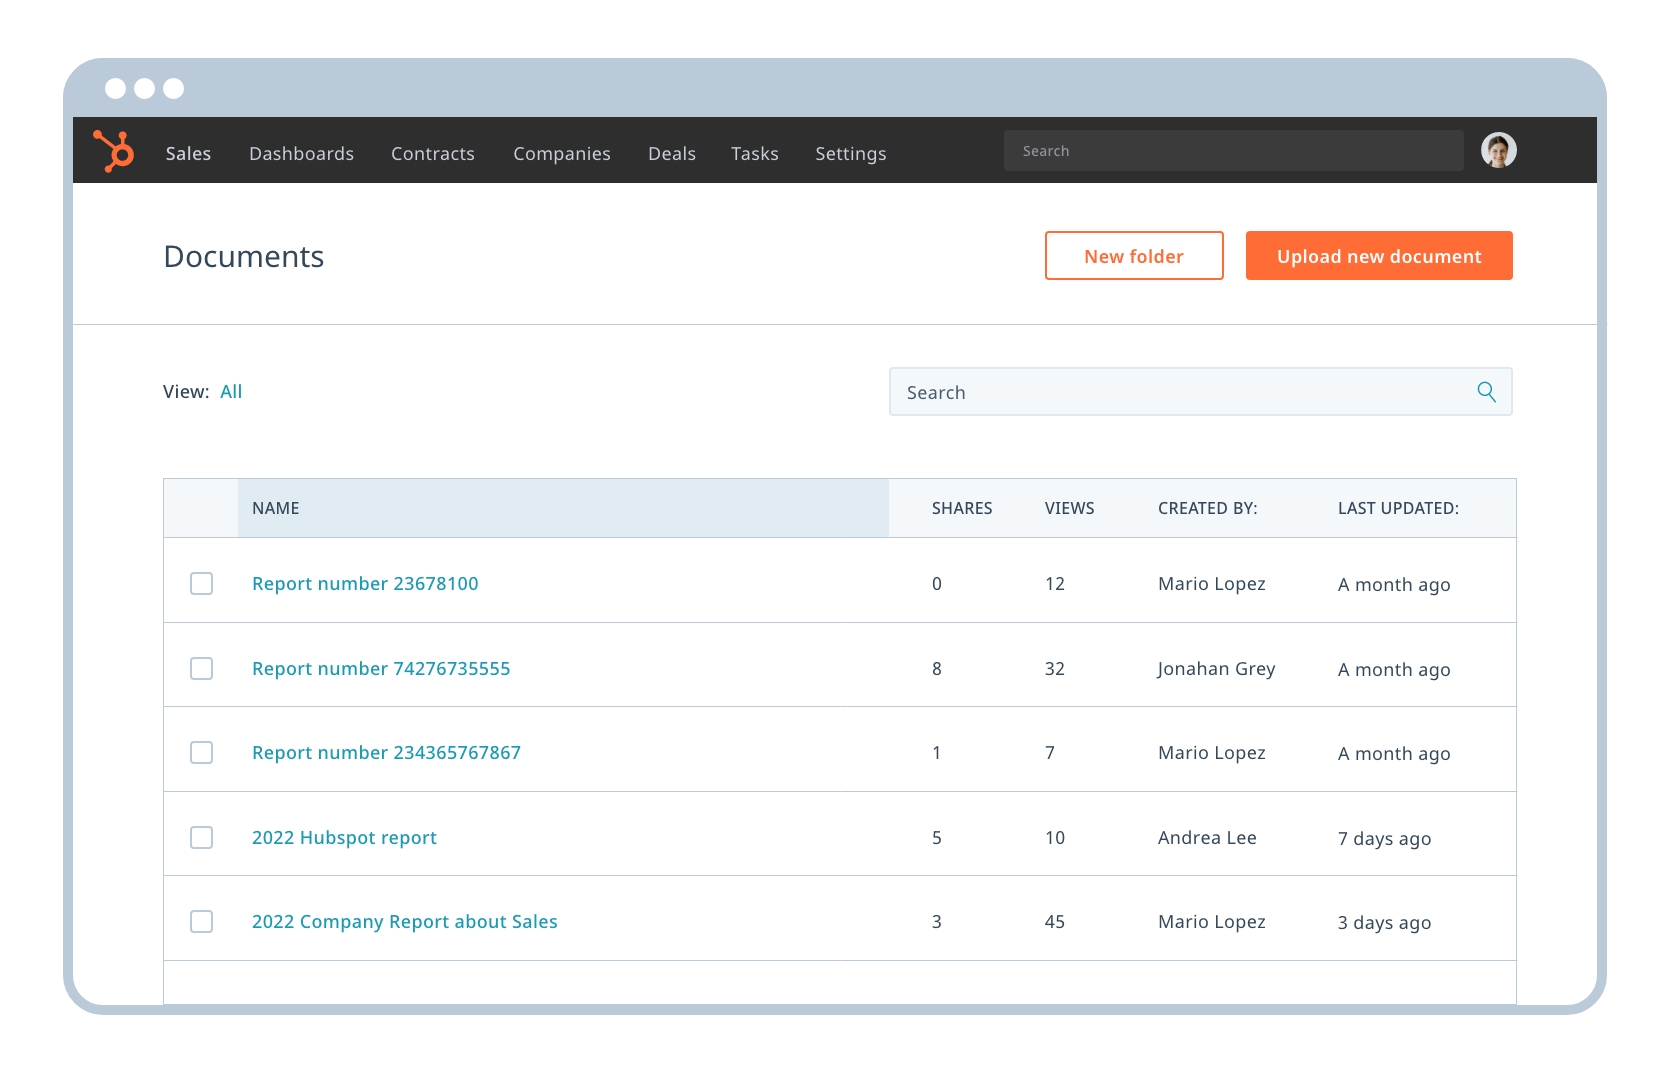
Task: Open the user profile avatar
Action: (1498, 150)
